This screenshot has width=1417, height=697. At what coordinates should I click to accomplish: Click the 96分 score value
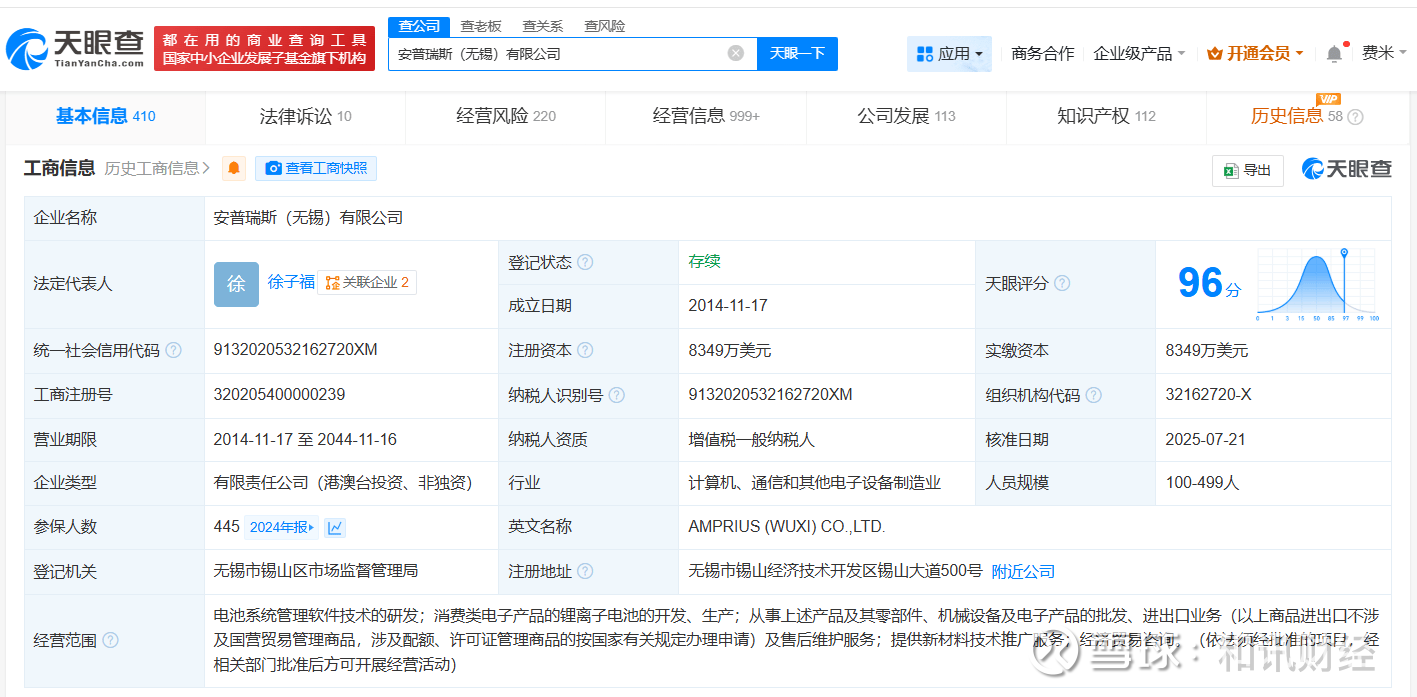pos(1208,284)
